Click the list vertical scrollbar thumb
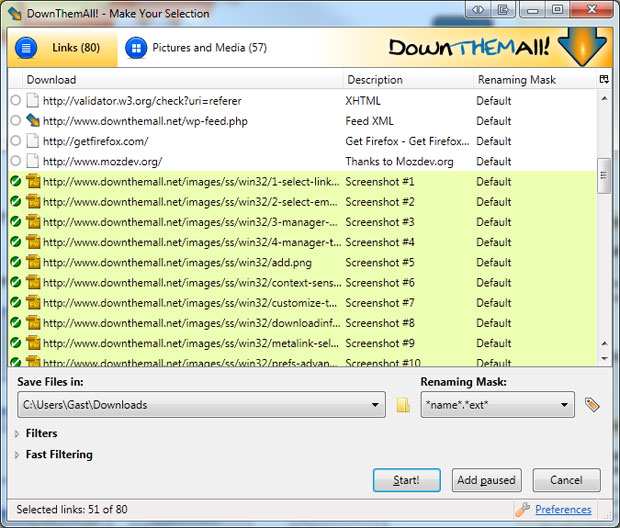This screenshot has height=528, width=620. point(604,176)
